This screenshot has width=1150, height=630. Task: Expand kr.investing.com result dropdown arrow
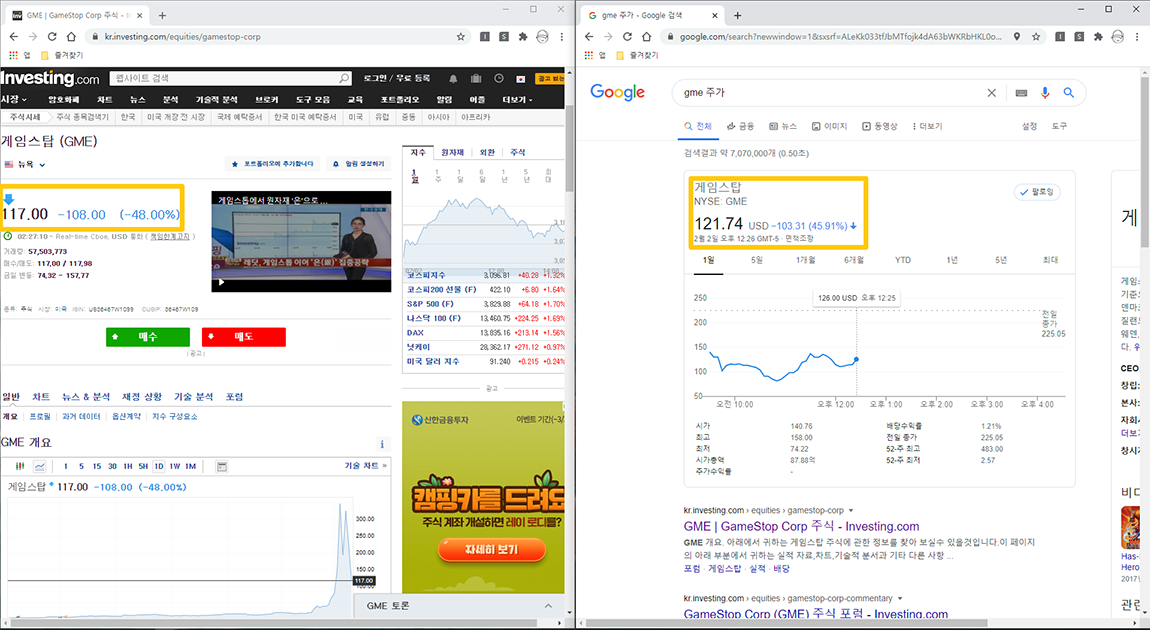851,510
